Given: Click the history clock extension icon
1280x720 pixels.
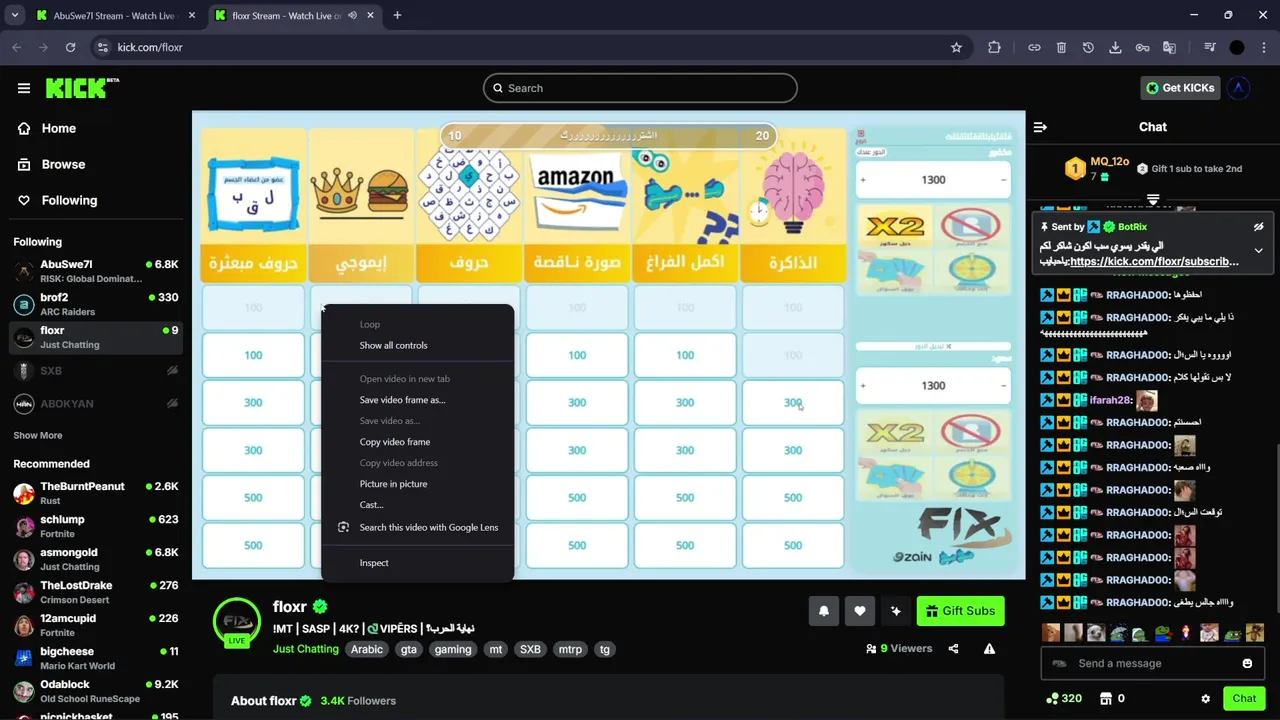Looking at the screenshot, I should click(x=1088, y=47).
